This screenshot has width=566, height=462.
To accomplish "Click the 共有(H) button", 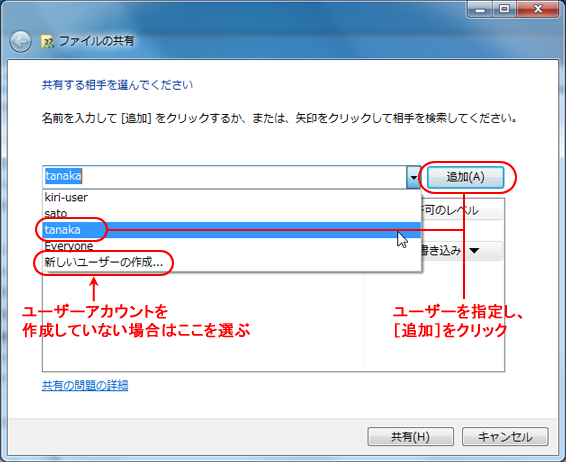I will (410, 437).
